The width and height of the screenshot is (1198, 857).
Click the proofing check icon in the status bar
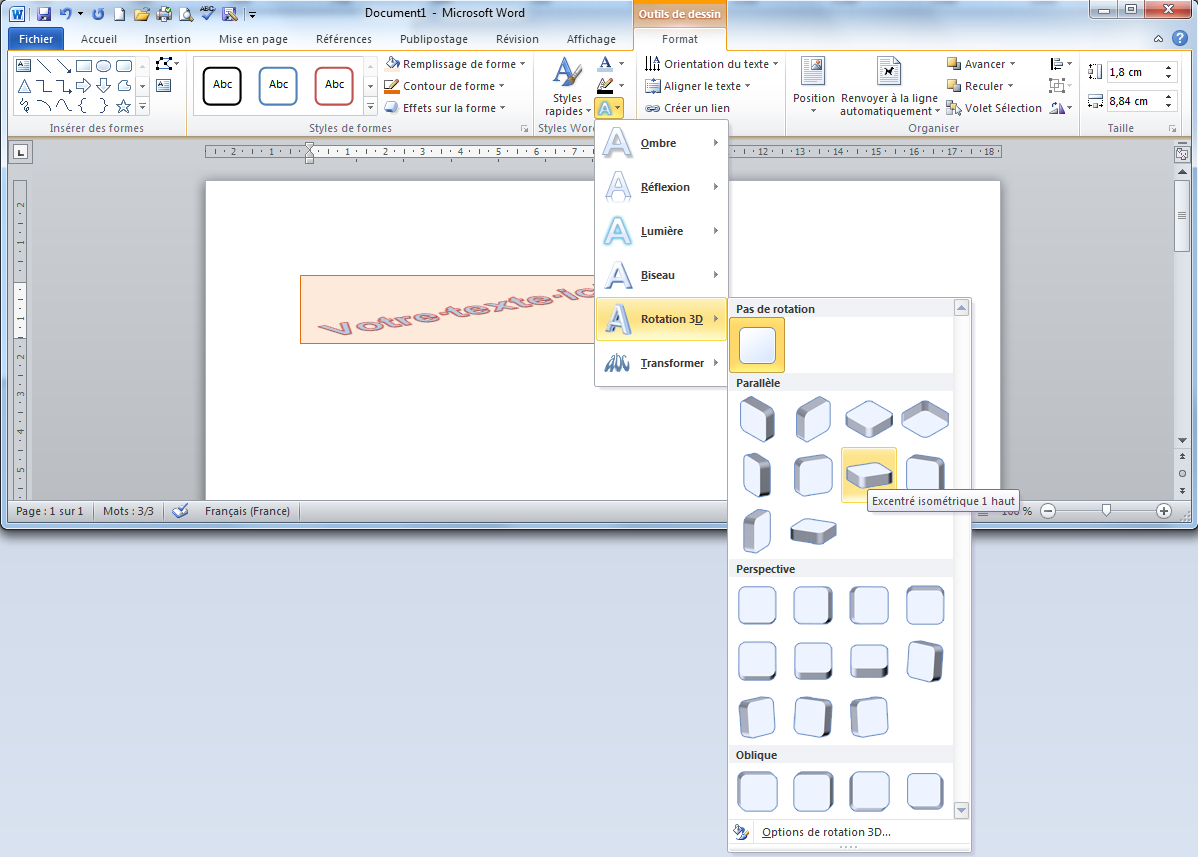click(180, 511)
